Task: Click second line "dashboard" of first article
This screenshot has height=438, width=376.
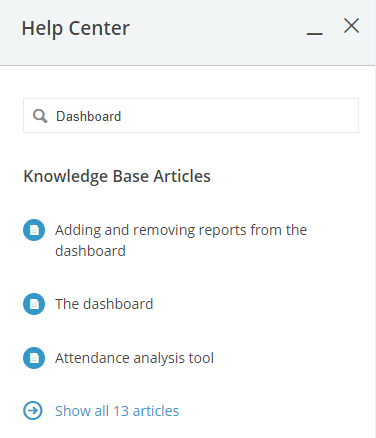Action: (90, 251)
